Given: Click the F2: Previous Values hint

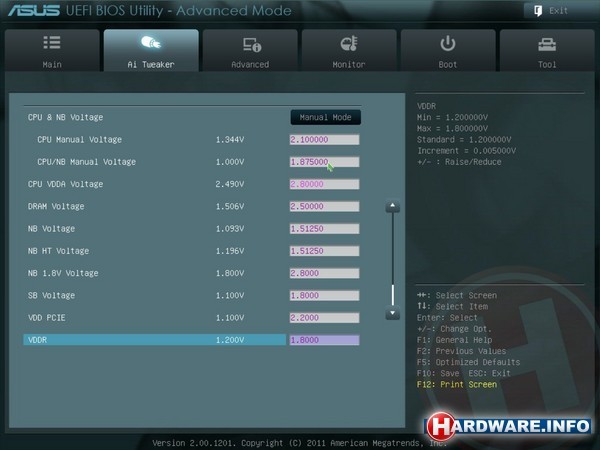Looking at the screenshot, I should coord(461,351).
